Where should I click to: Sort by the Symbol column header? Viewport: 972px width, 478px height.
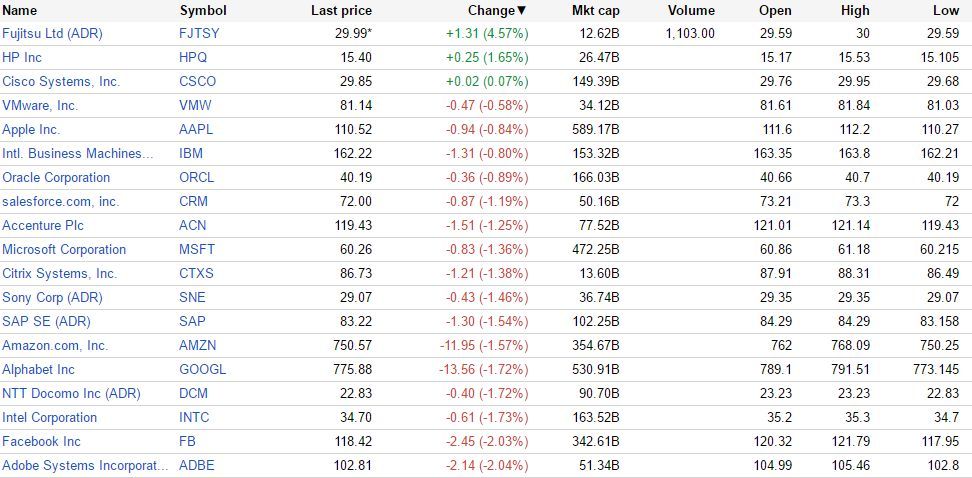[203, 10]
